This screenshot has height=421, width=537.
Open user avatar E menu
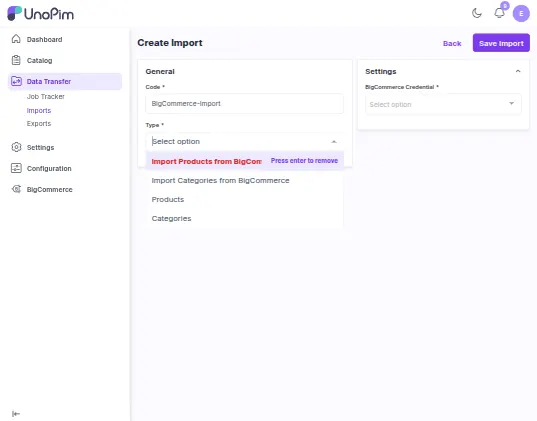click(521, 14)
